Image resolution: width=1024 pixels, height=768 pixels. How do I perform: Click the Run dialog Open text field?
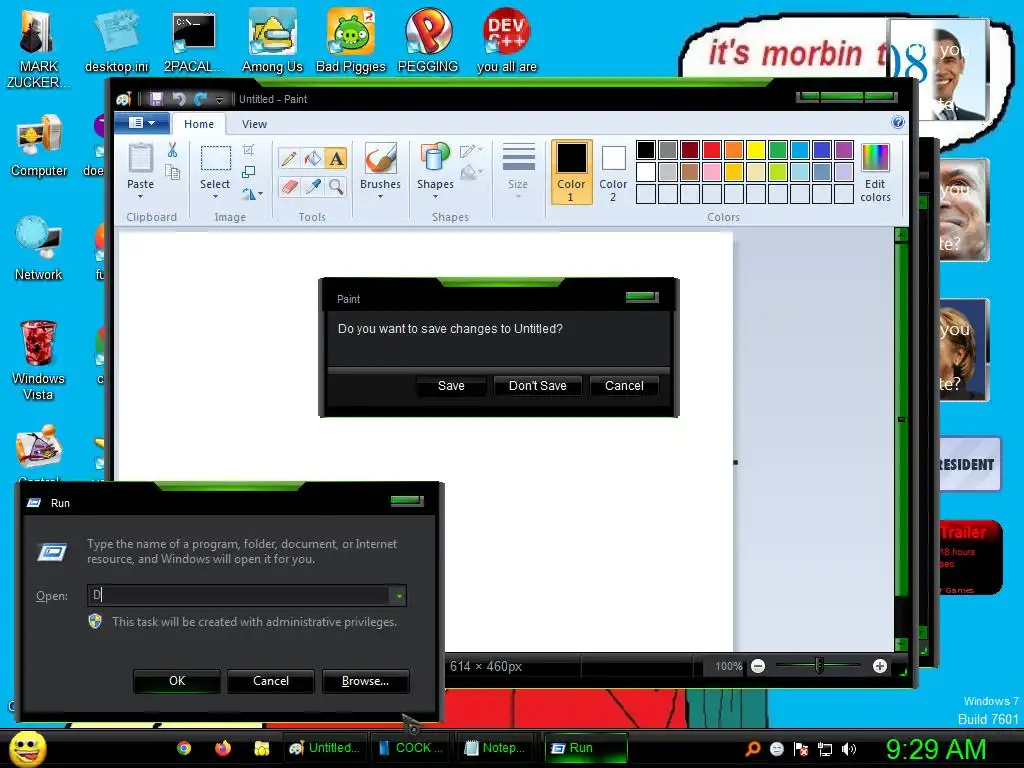pyautogui.click(x=239, y=595)
